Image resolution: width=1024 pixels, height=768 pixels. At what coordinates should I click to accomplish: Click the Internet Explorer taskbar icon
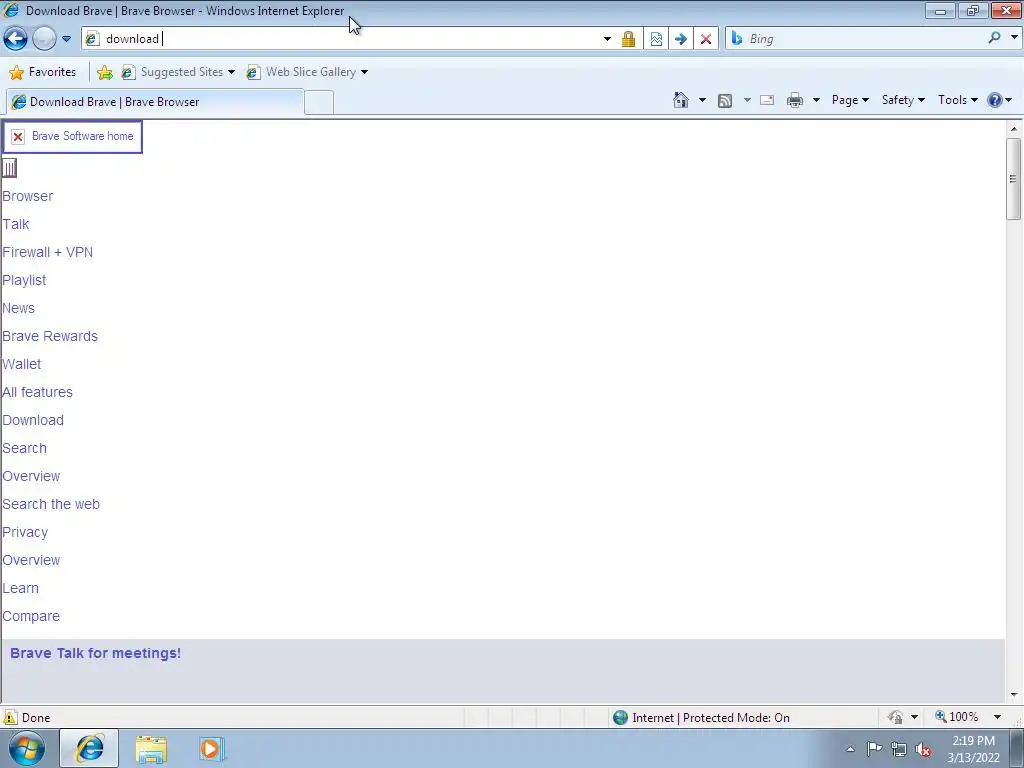89,748
